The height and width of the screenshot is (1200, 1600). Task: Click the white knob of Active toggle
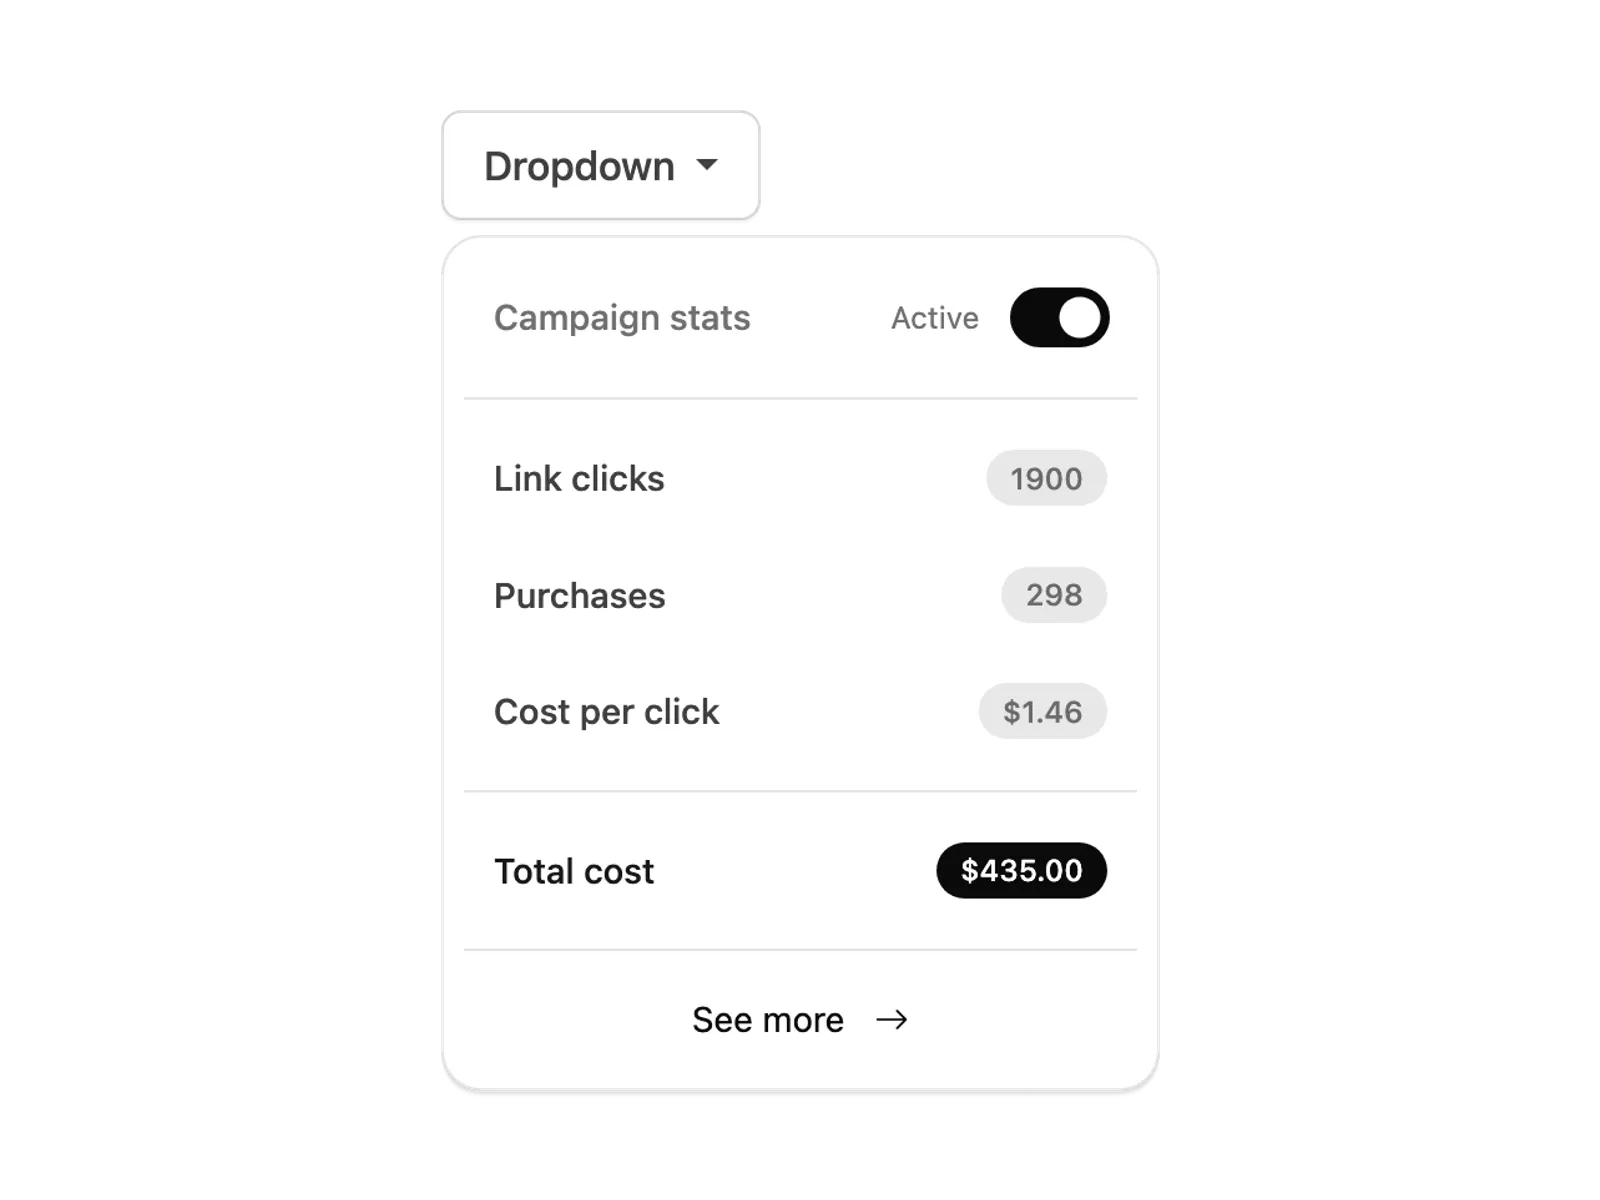1079,318
